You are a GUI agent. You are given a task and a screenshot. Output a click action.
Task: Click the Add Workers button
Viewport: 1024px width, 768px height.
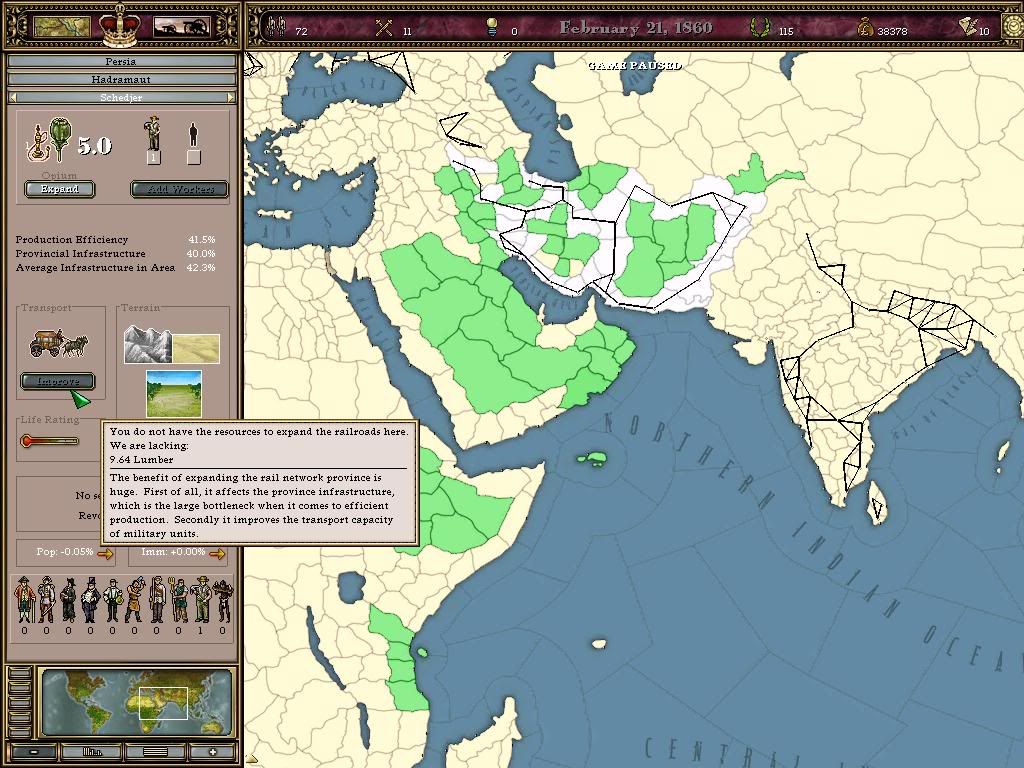[x=180, y=189]
